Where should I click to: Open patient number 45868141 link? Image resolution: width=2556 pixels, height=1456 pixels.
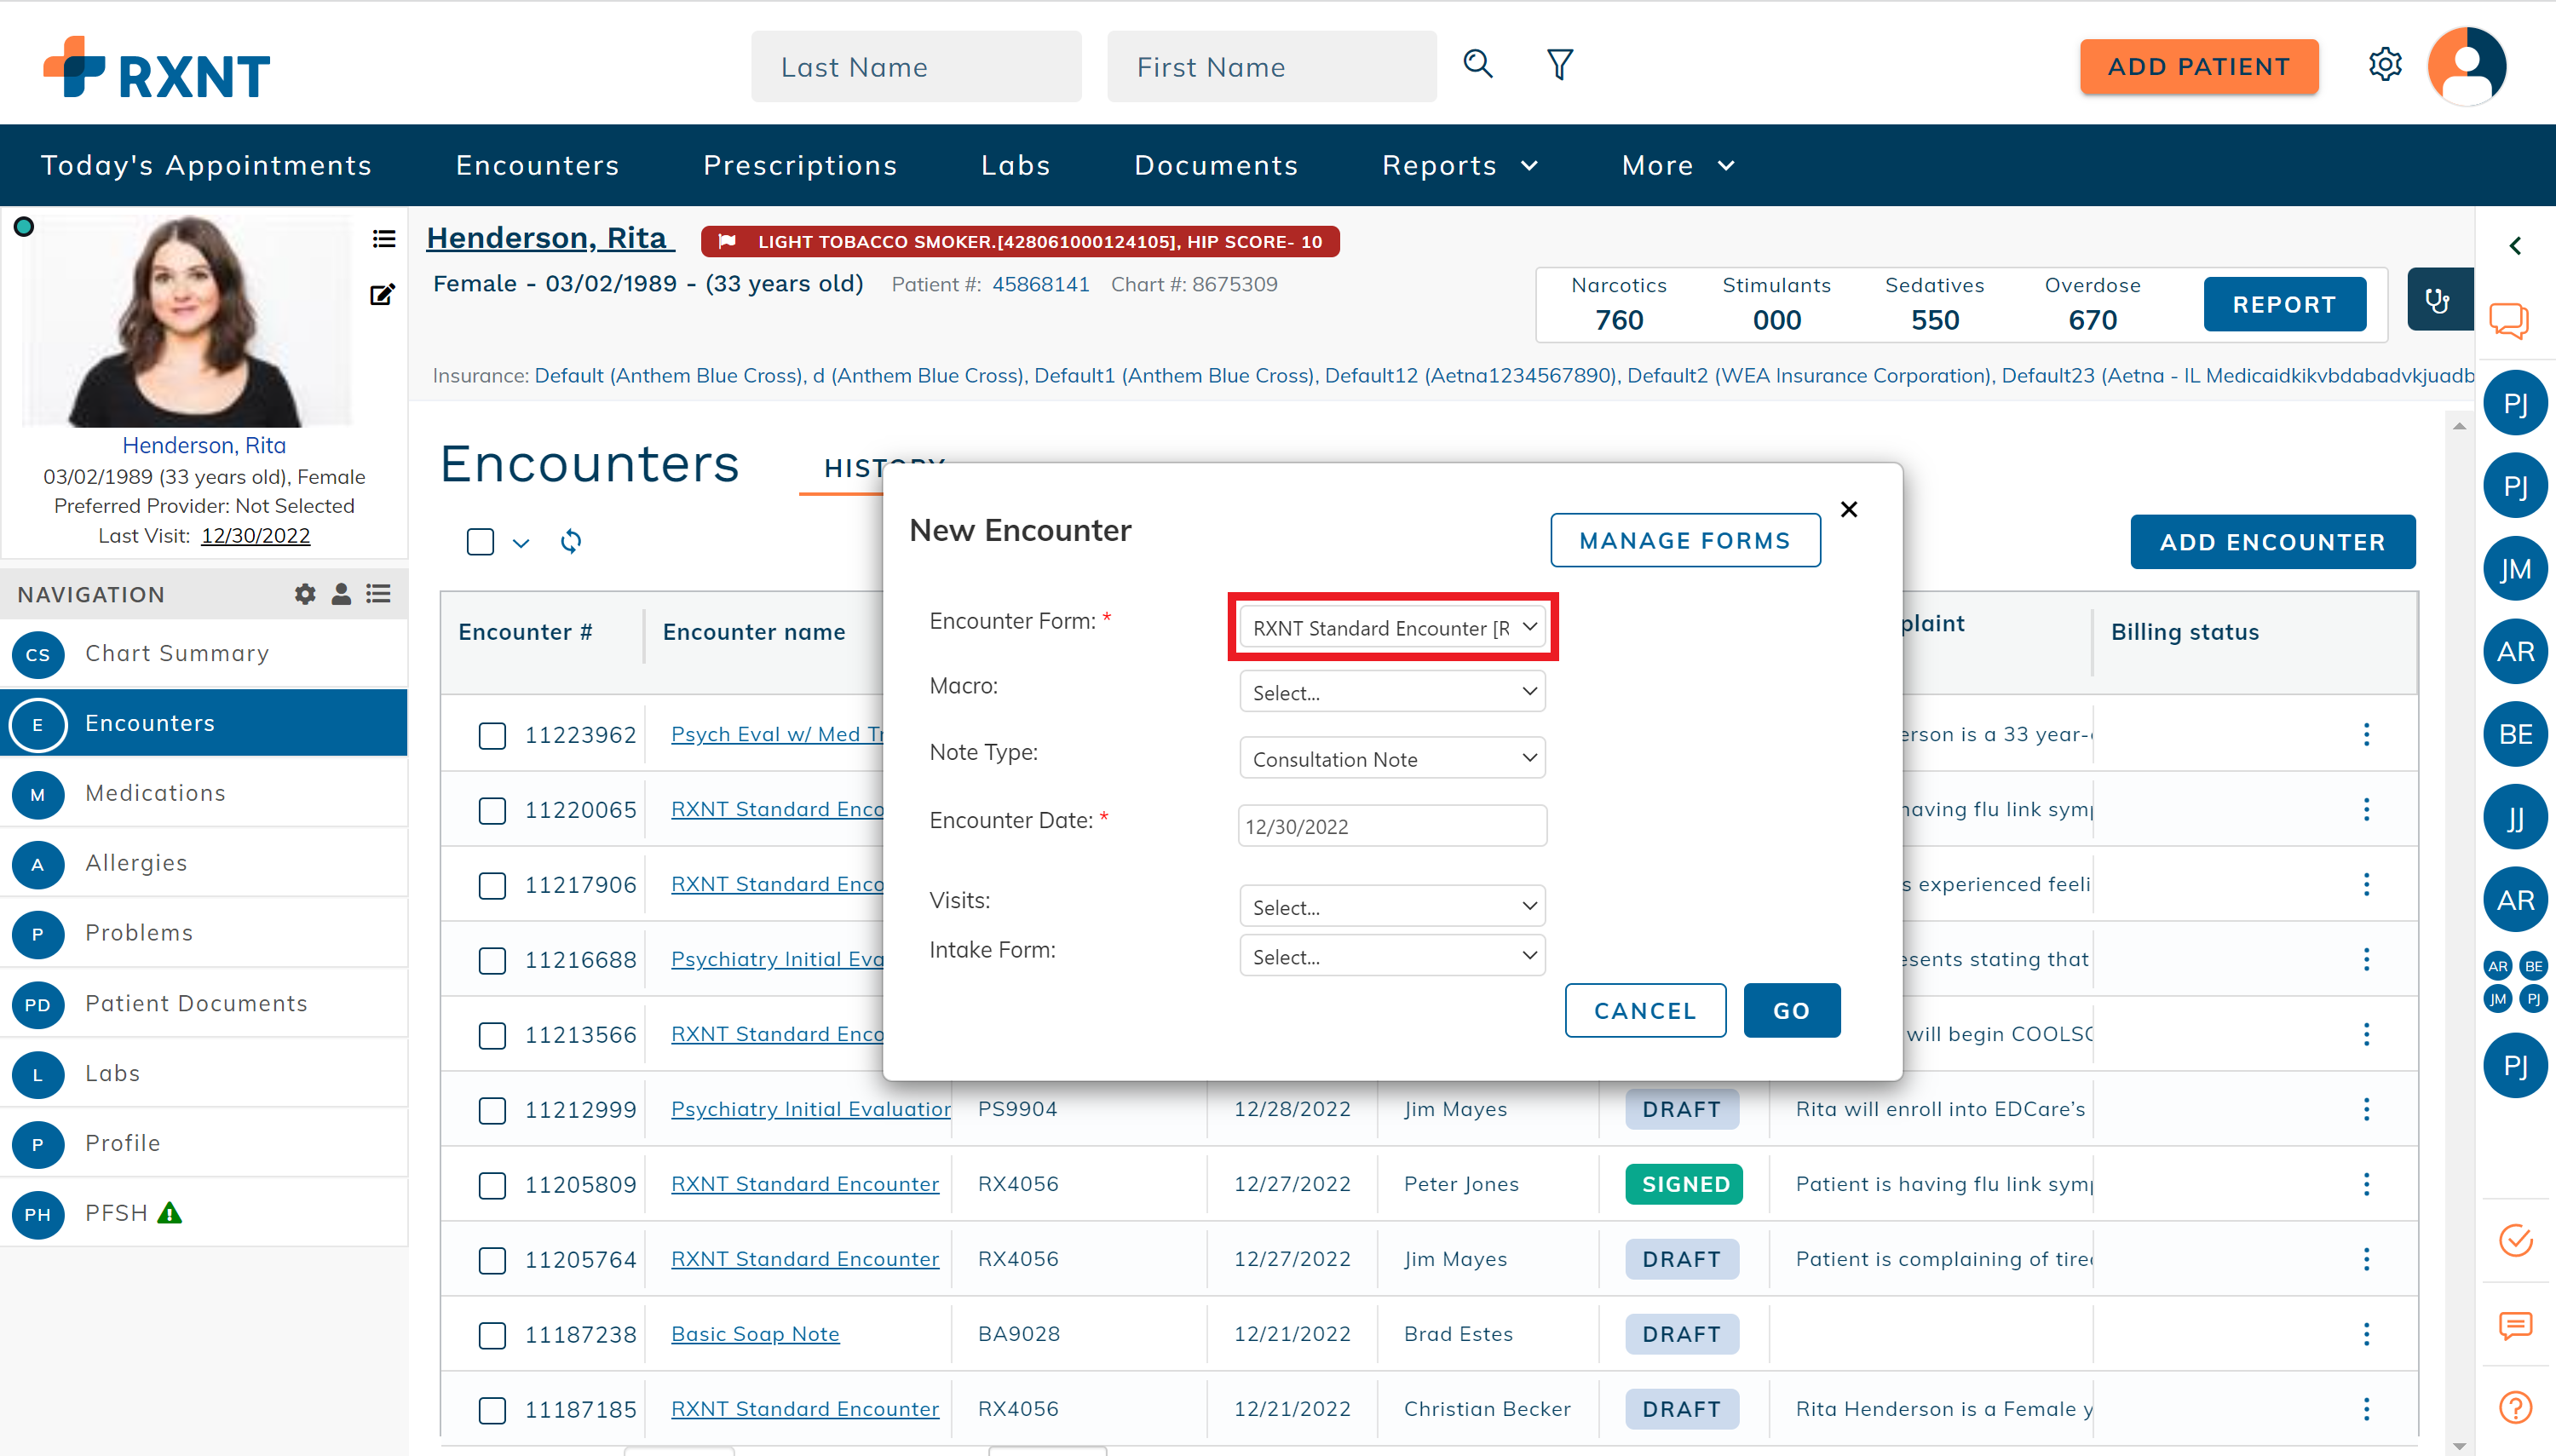tap(1040, 284)
